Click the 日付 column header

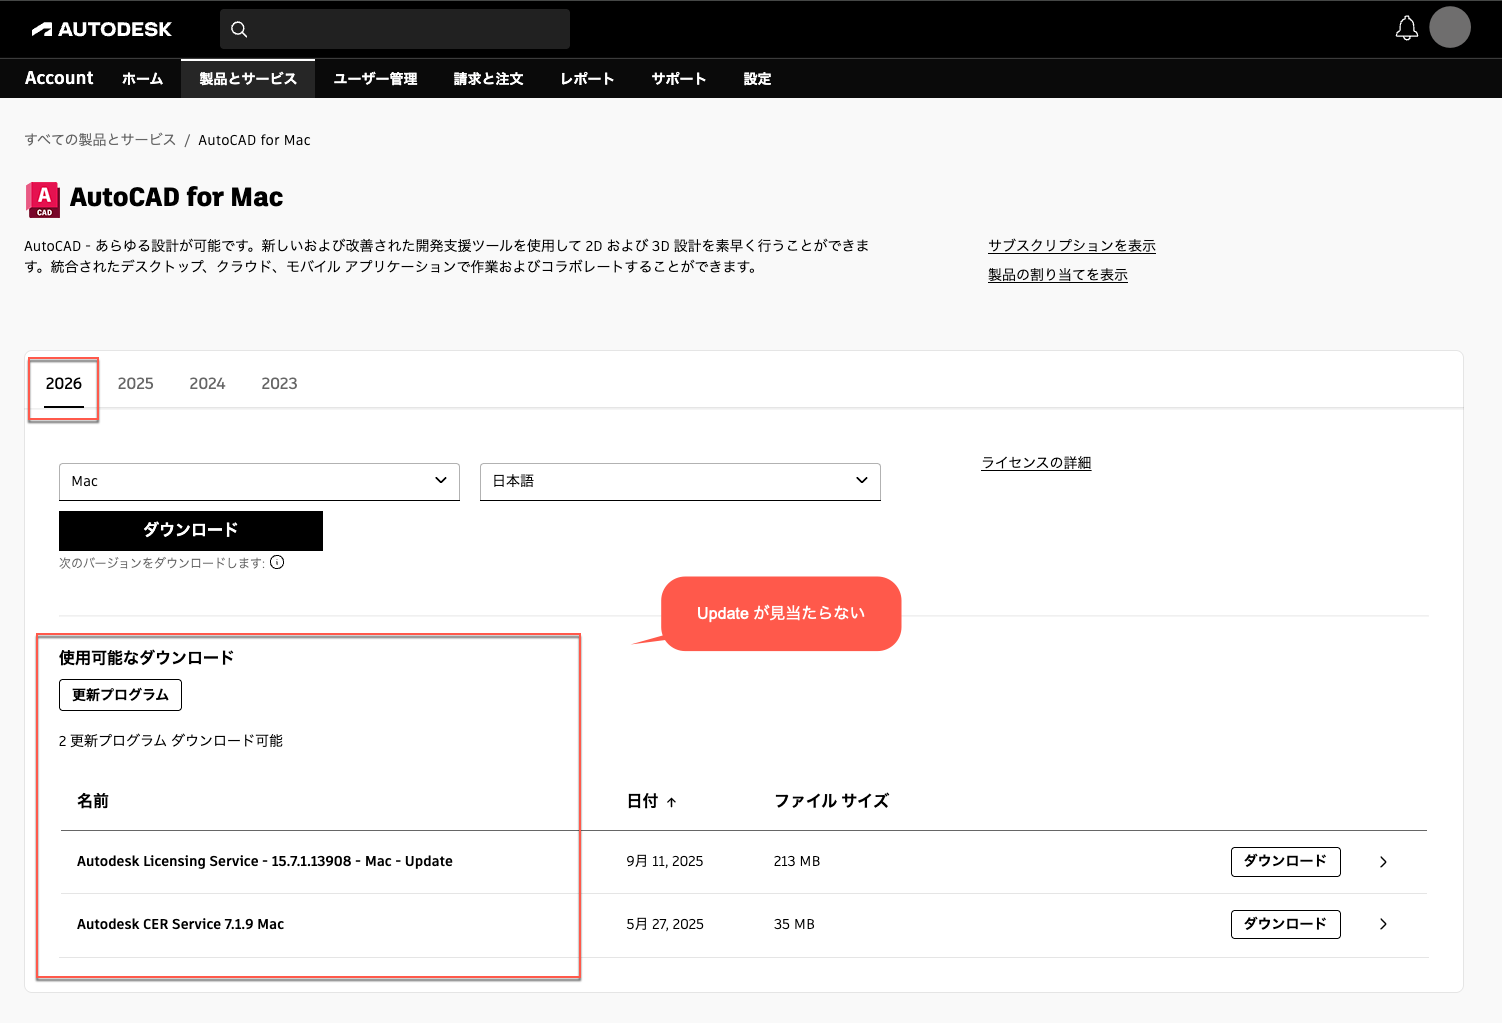[x=642, y=801]
